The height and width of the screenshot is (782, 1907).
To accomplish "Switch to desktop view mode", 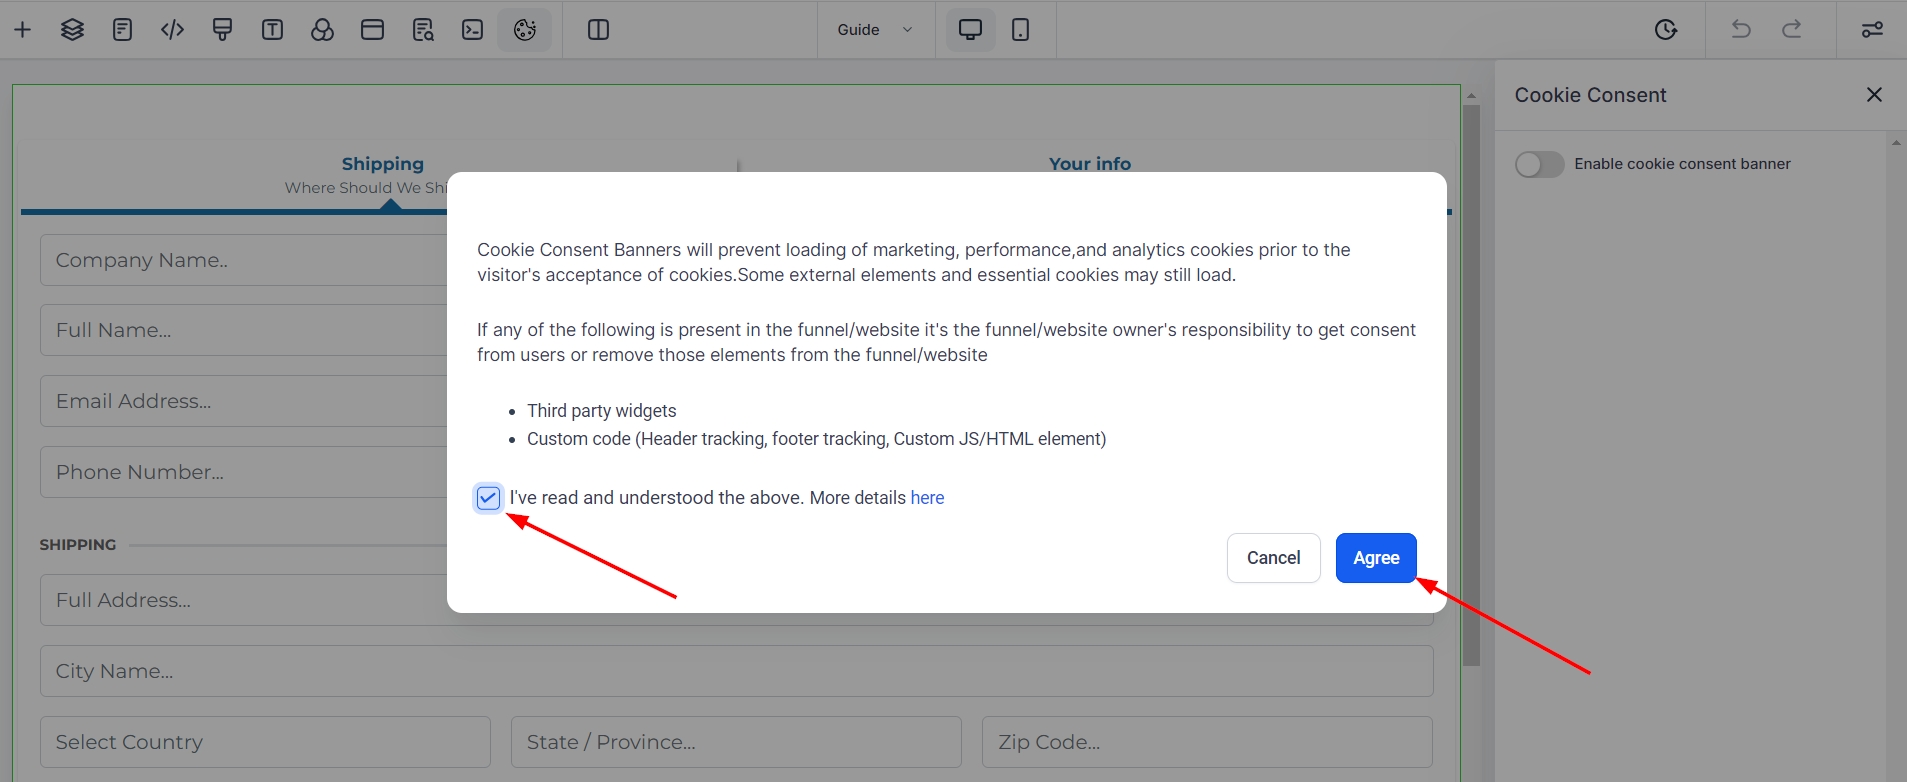I will tap(970, 30).
